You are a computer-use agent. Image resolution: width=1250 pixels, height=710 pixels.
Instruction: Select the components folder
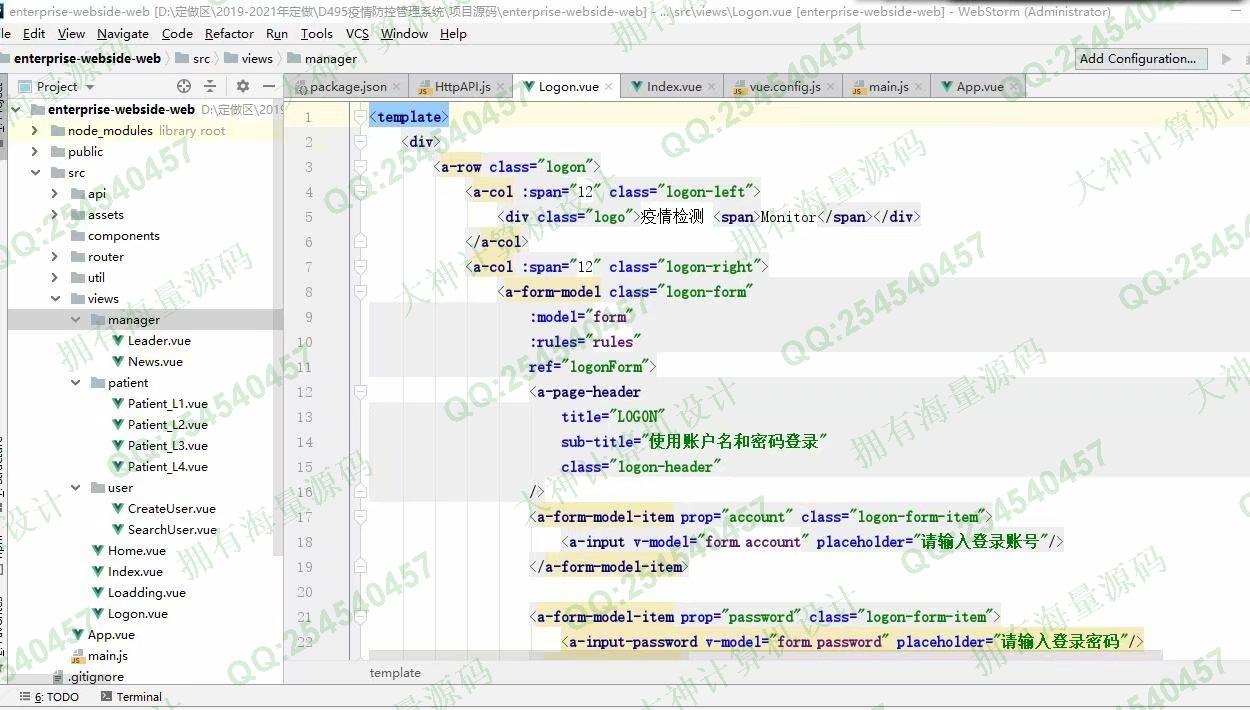(123, 236)
